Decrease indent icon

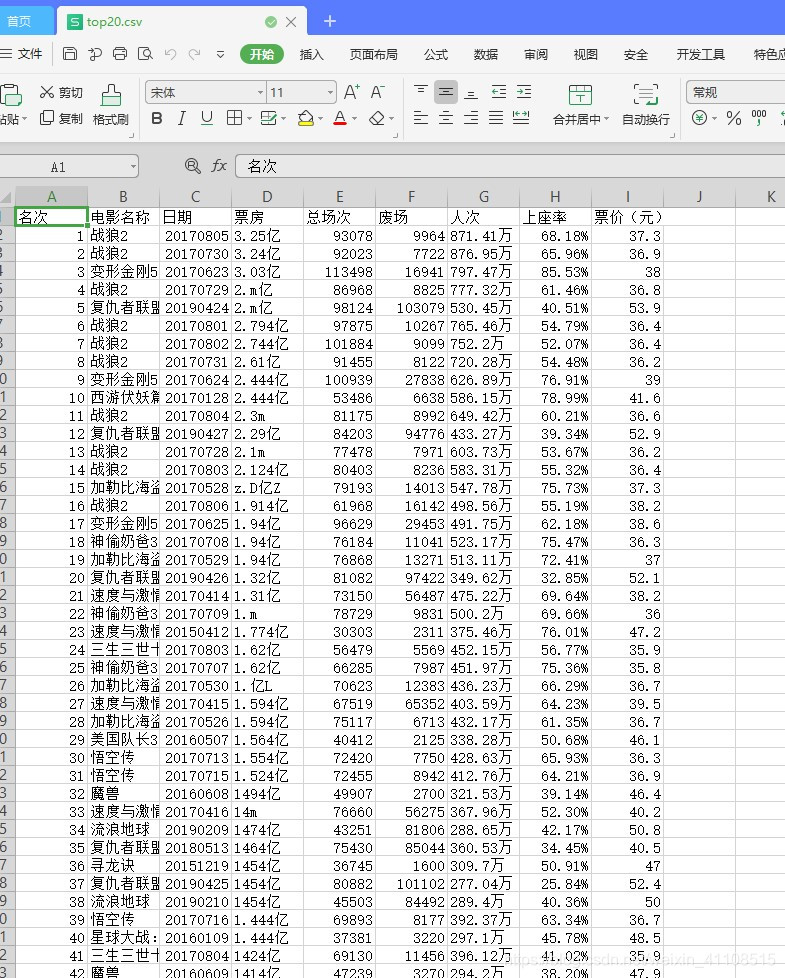(499, 92)
